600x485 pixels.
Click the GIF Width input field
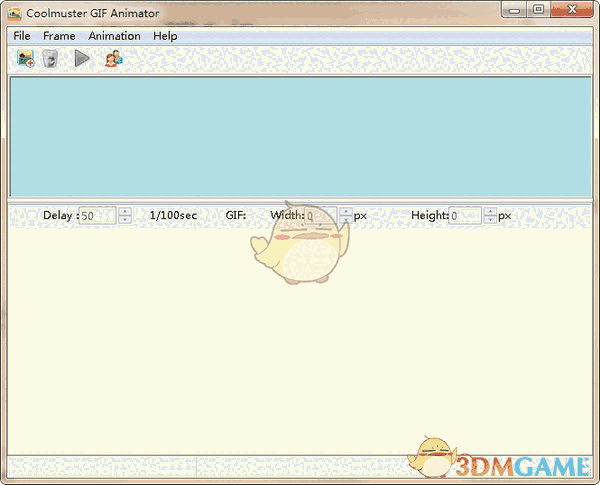tap(321, 216)
